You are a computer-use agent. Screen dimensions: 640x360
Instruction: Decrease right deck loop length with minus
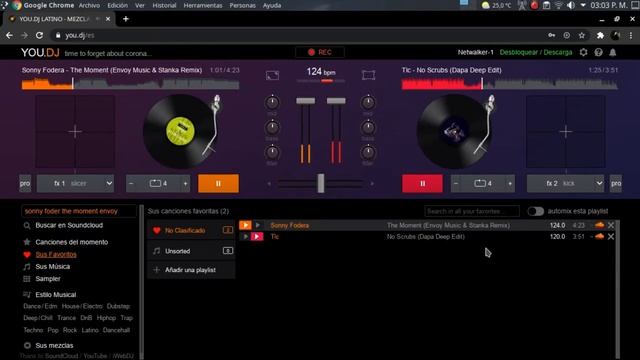point(456,184)
